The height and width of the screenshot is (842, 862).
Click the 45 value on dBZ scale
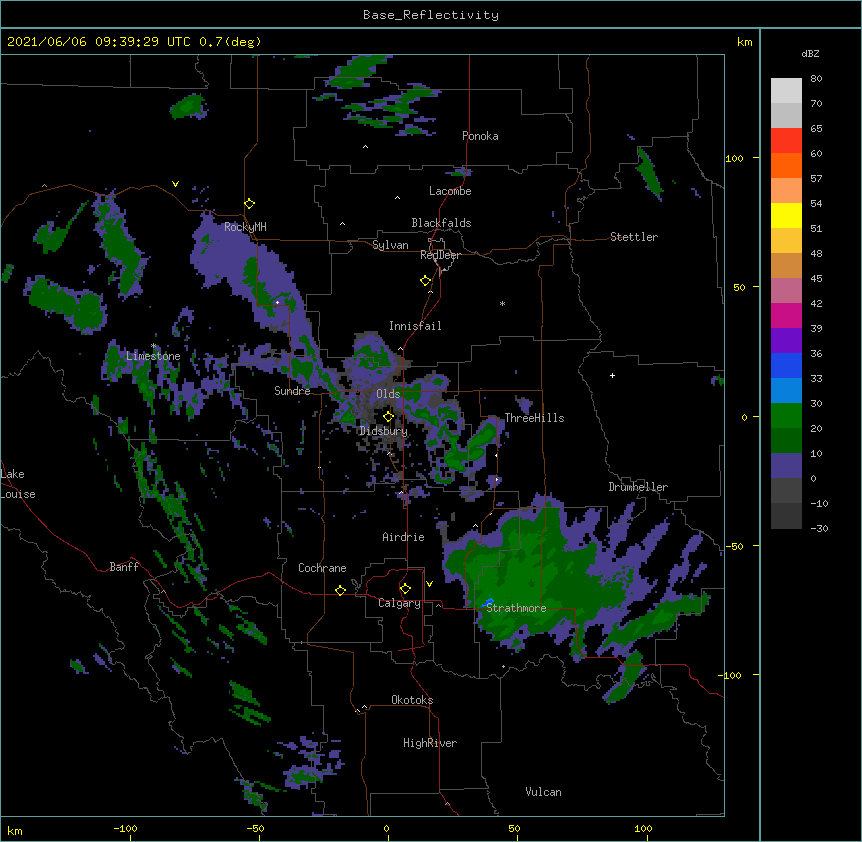pyautogui.click(x=816, y=278)
